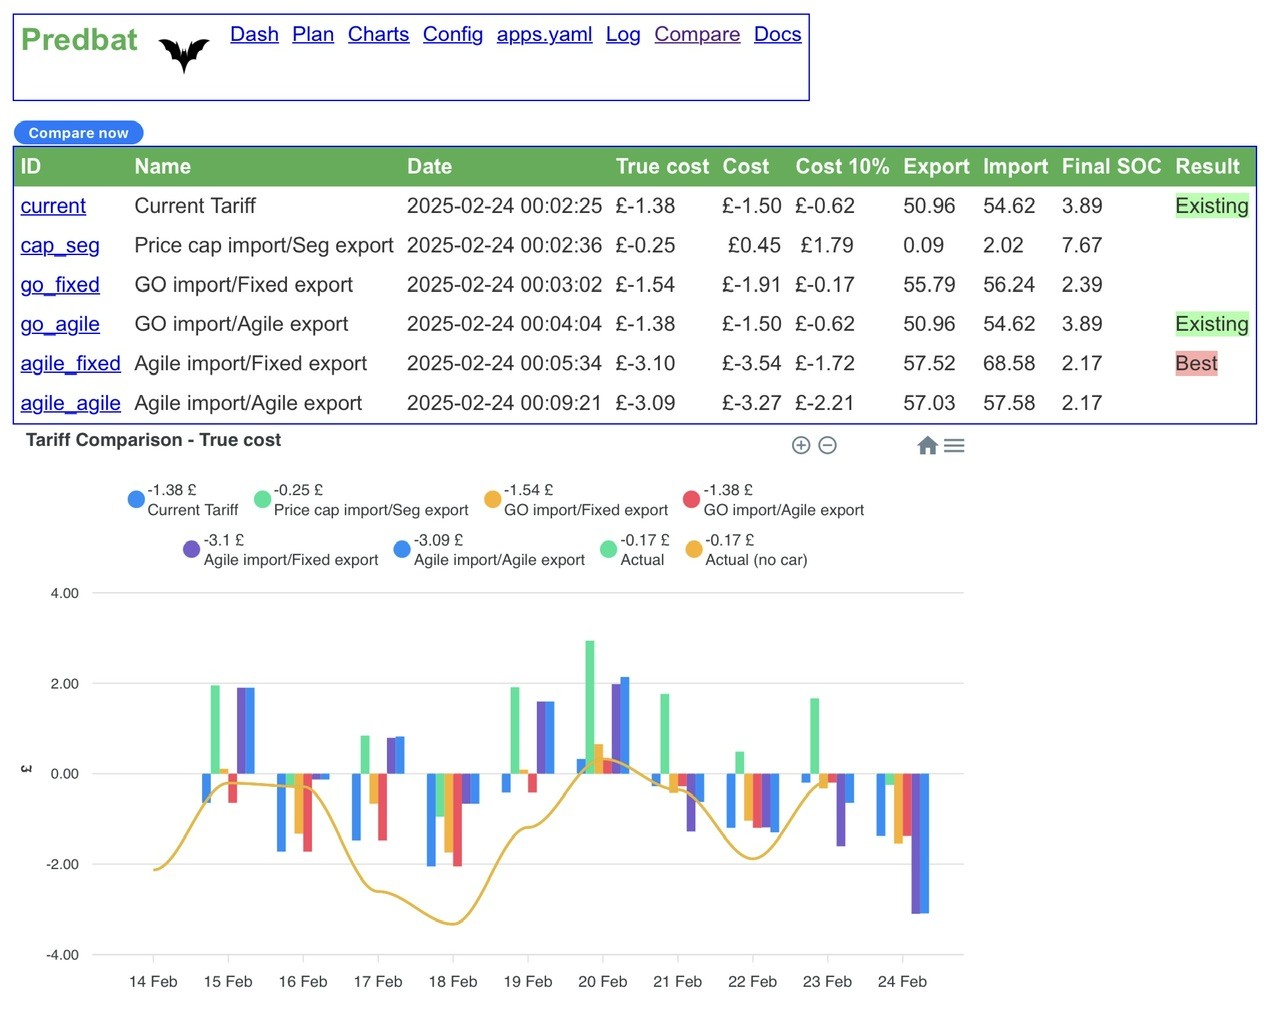
Task: Open the cap_seg tariff link
Action: pos(60,245)
